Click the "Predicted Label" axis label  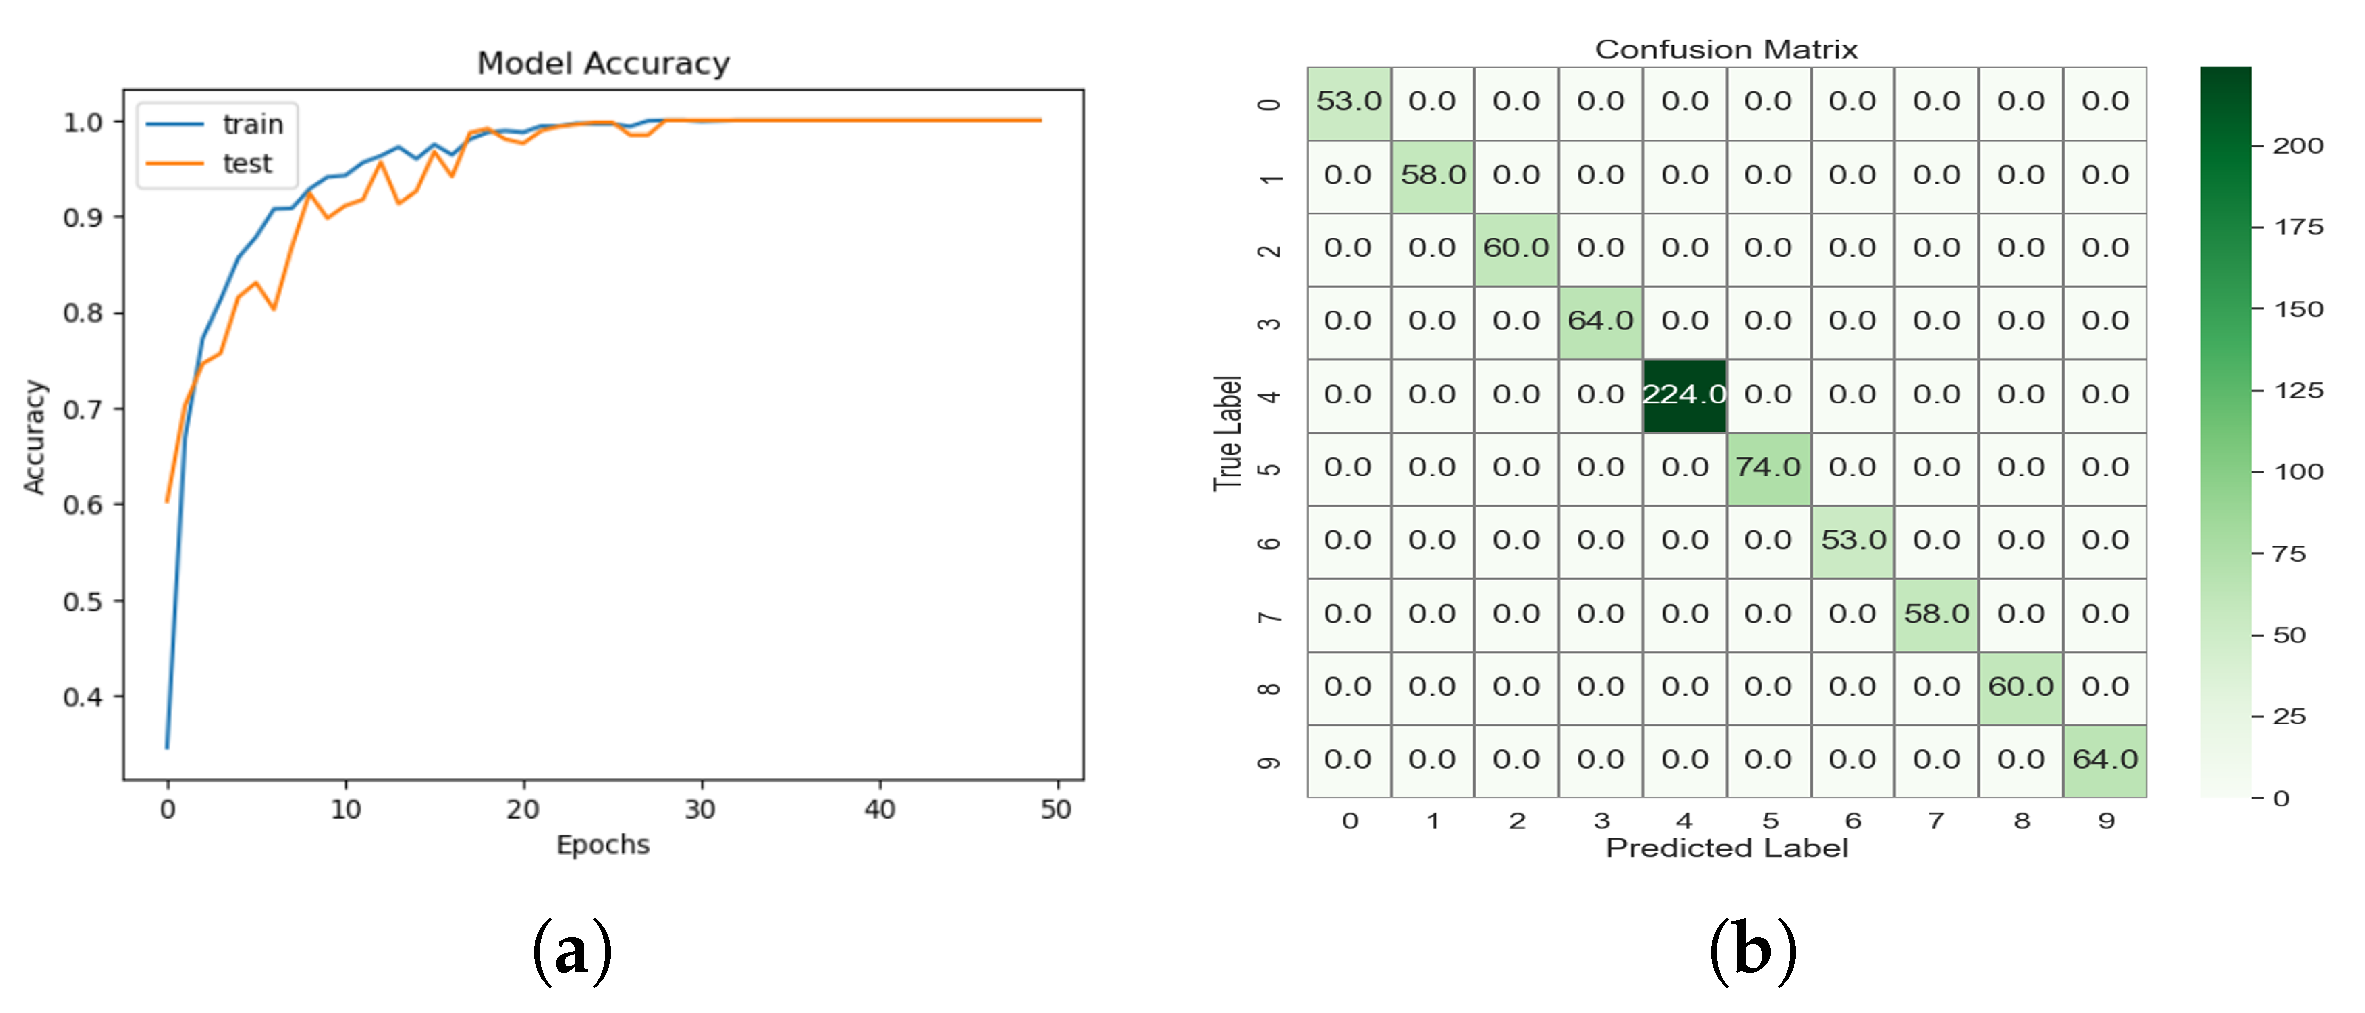coord(1727,848)
